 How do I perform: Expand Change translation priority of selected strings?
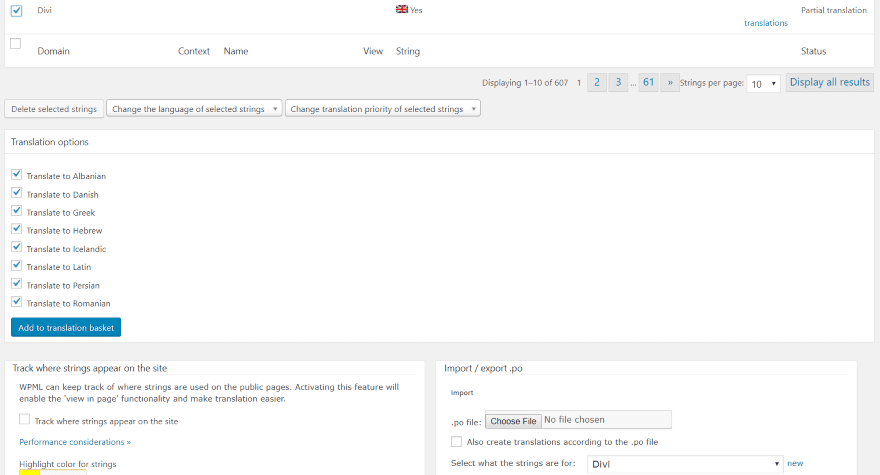coord(382,108)
